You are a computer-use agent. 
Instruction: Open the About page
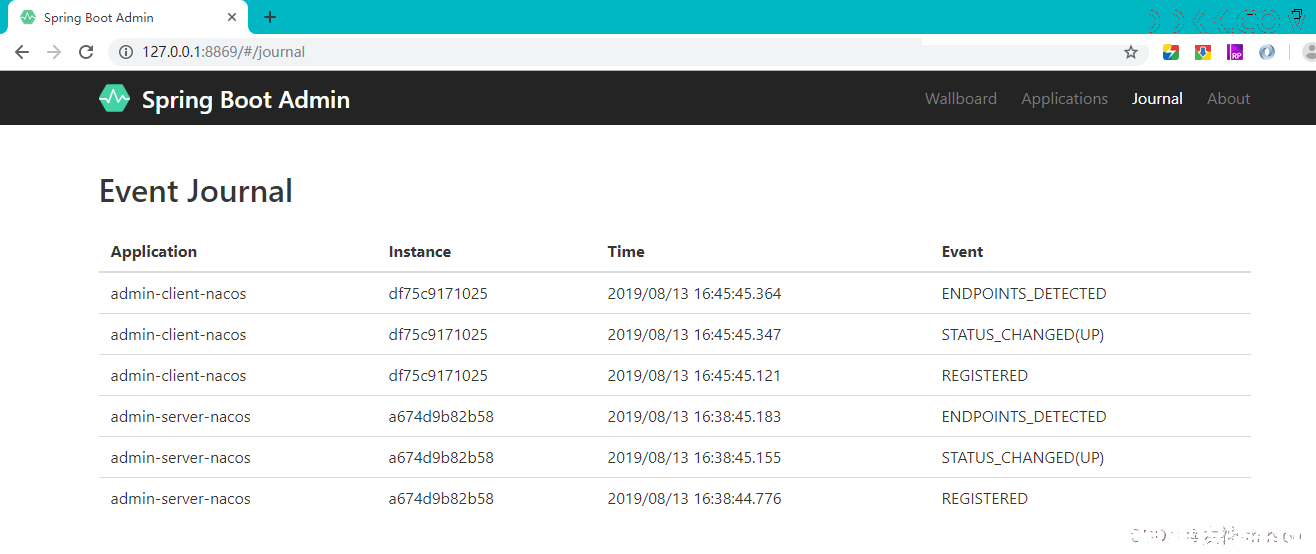[x=1228, y=98]
